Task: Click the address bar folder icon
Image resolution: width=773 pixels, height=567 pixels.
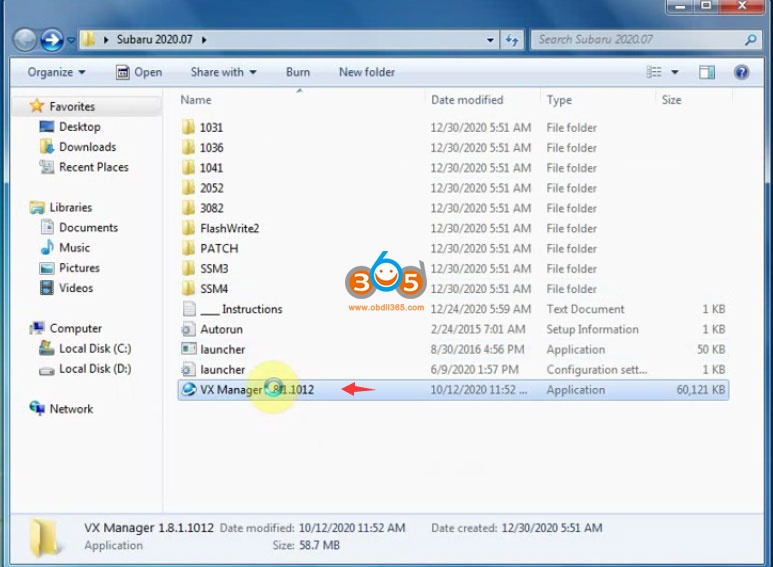Action: (88, 39)
